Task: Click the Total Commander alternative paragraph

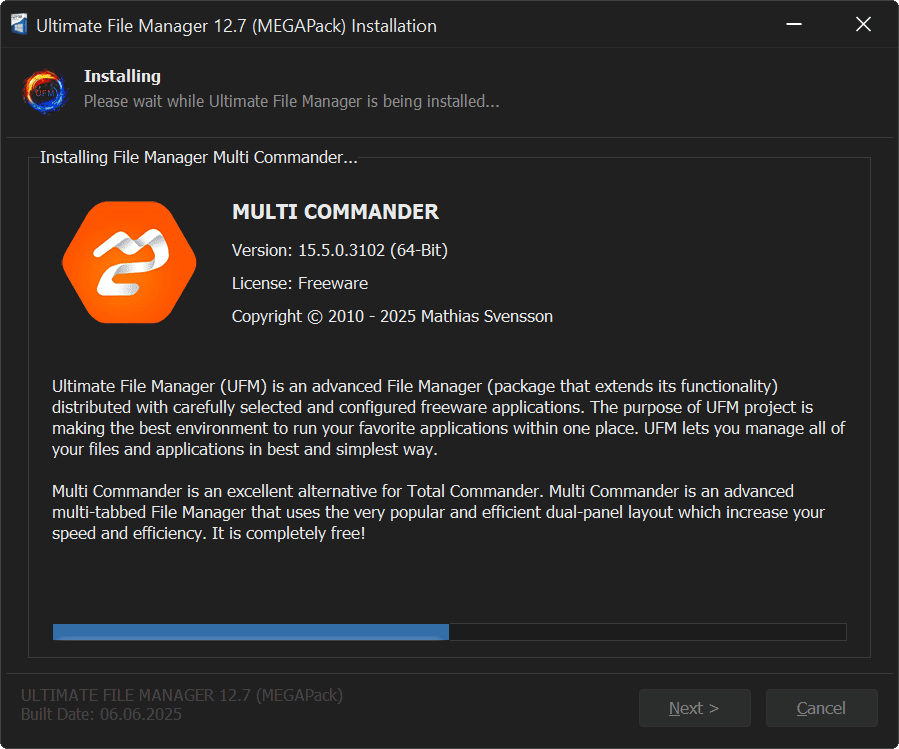Action: [x=438, y=512]
